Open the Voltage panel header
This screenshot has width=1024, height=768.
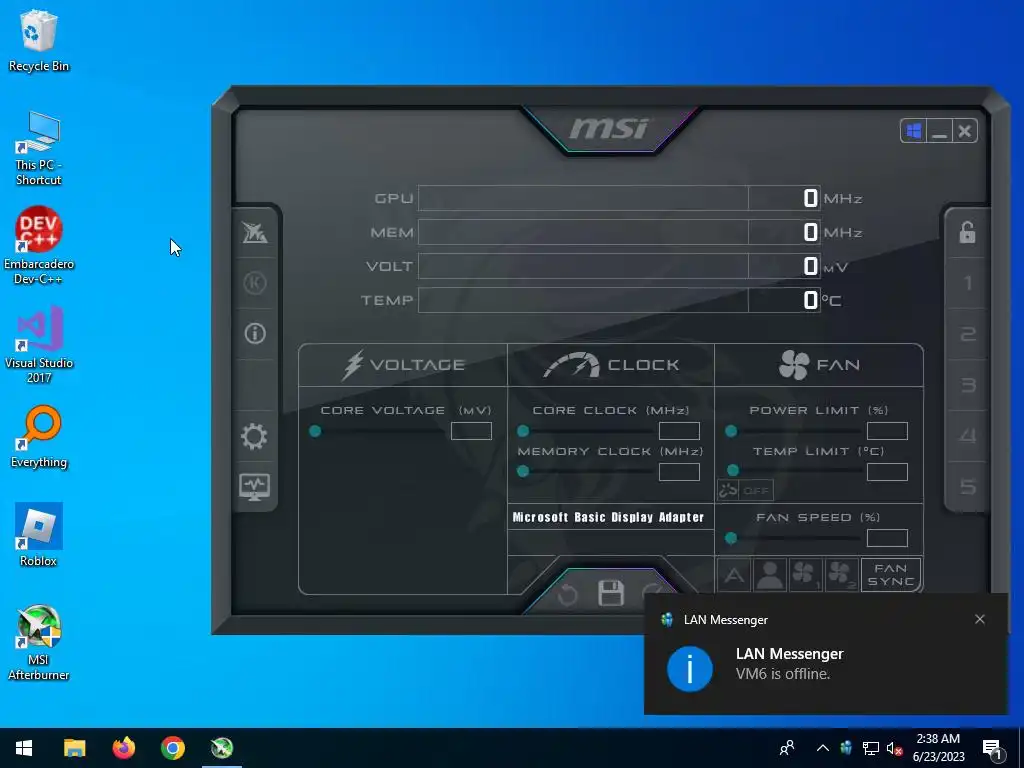(403, 364)
